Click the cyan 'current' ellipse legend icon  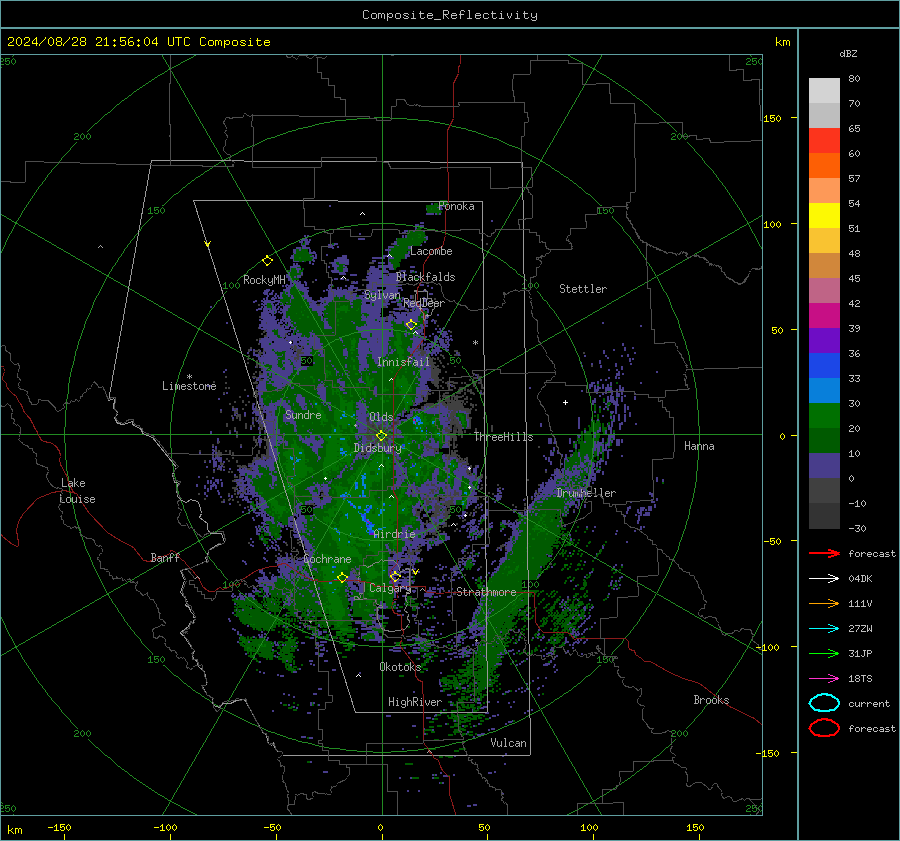(824, 703)
